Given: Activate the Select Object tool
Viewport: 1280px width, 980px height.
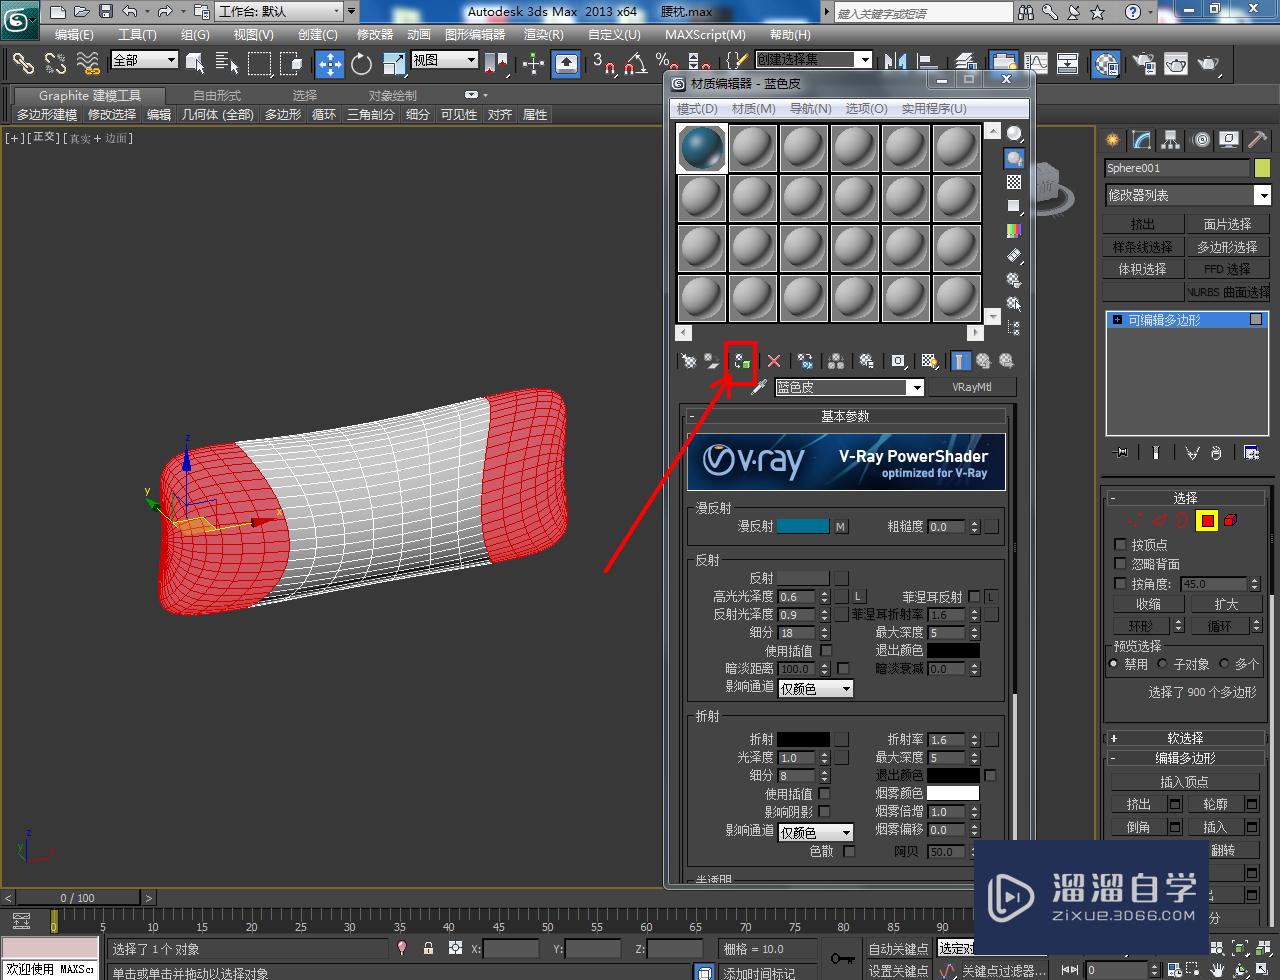Looking at the screenshot, I should click(195, 64).
